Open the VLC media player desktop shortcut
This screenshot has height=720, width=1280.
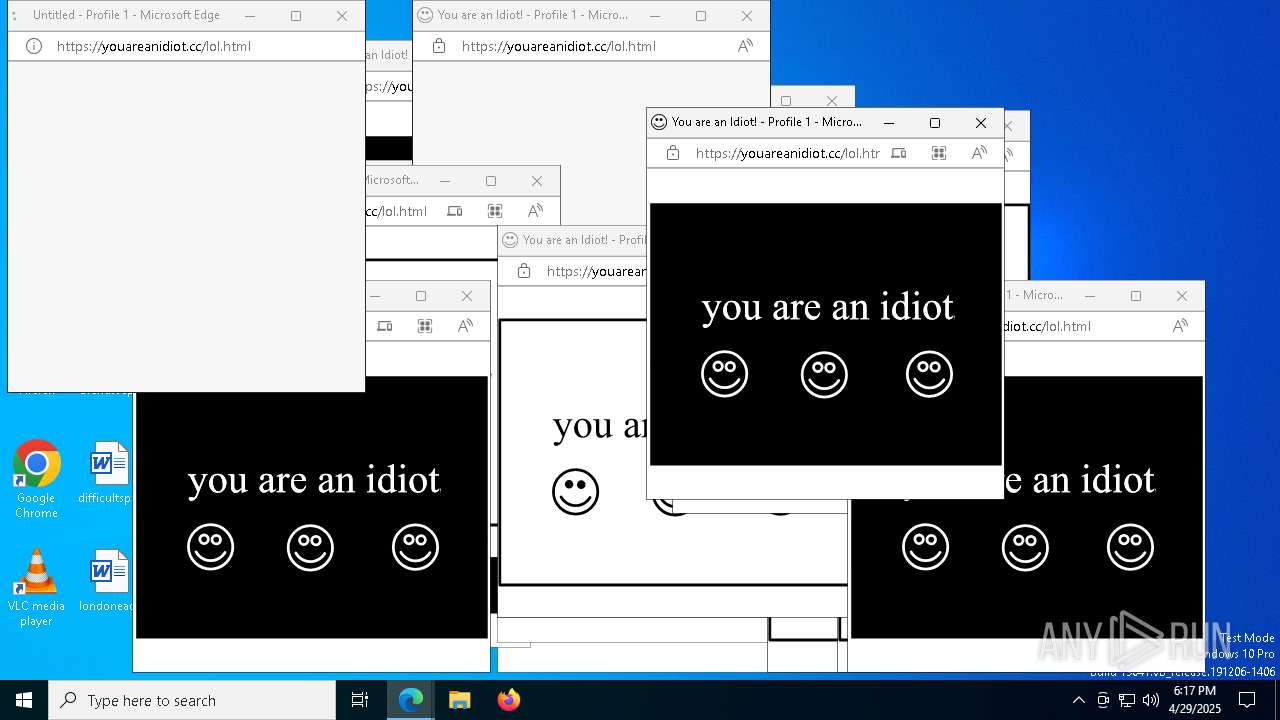click(36, 588)
